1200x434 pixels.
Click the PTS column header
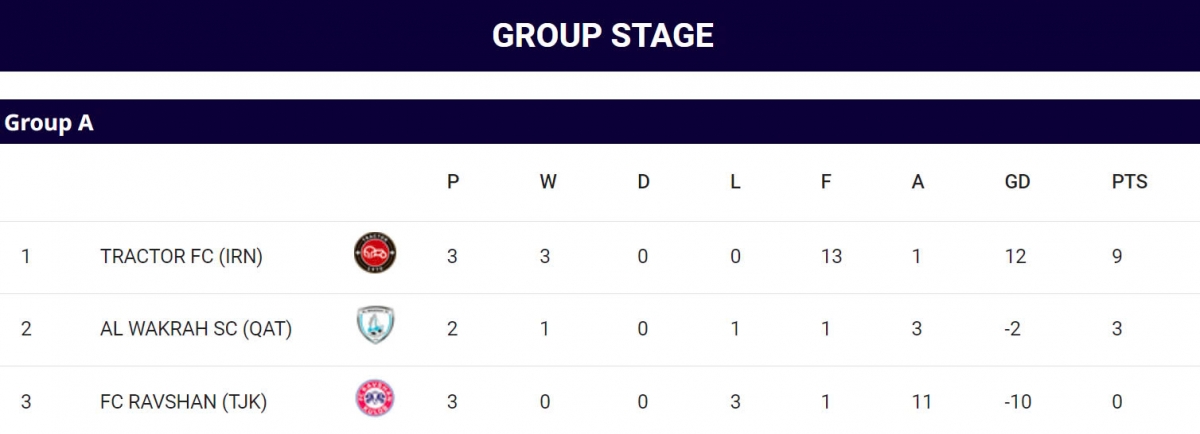(x=1130, y=182)
